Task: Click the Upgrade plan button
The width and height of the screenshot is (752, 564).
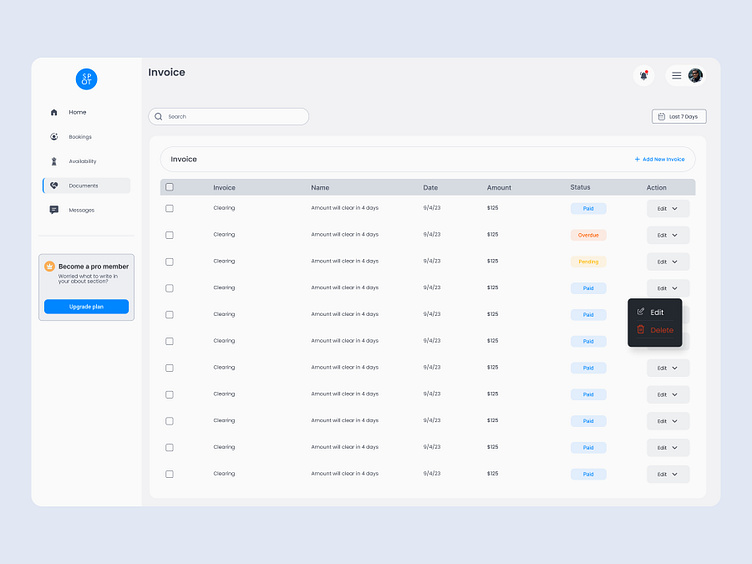Action: click(86, 306)
